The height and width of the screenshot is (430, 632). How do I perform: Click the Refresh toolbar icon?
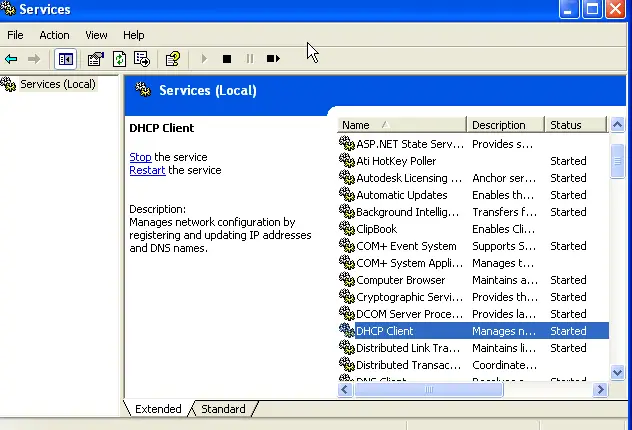click(119, 59)
